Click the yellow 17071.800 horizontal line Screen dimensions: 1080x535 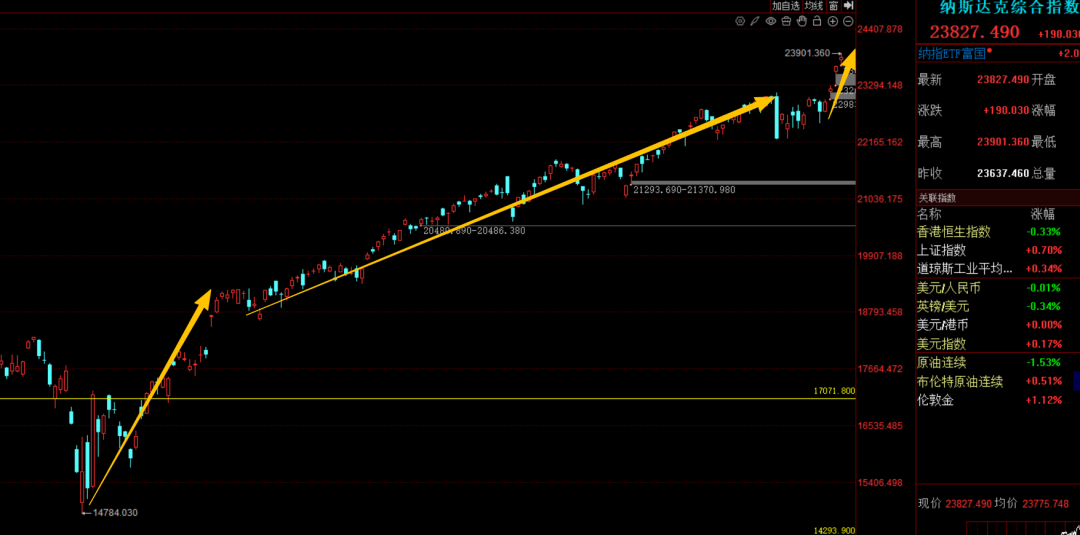[x=400, y=399]
